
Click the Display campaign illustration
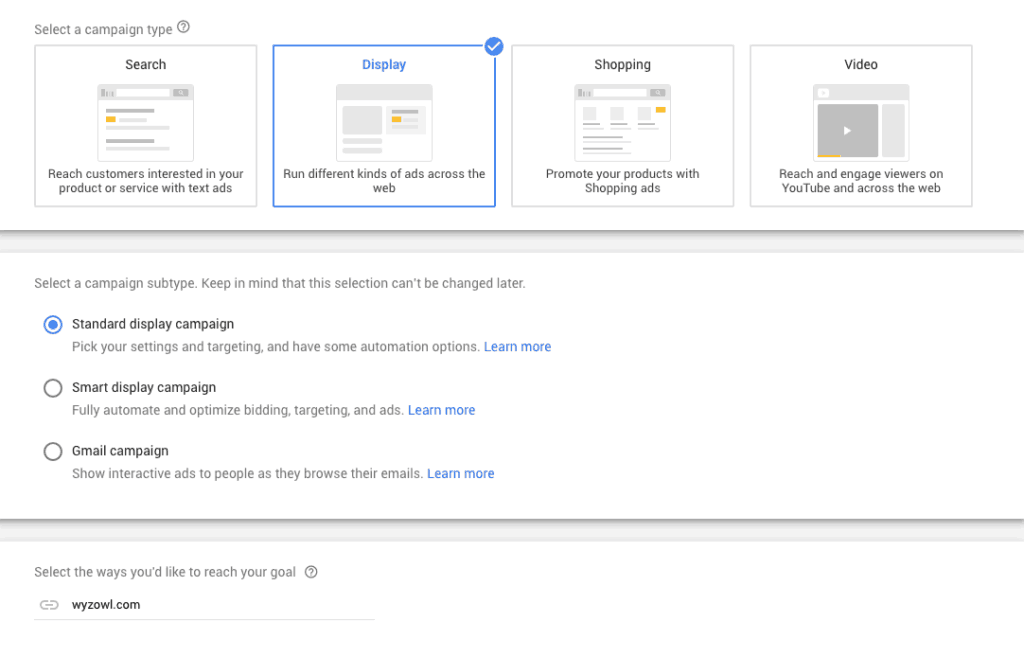384,123
